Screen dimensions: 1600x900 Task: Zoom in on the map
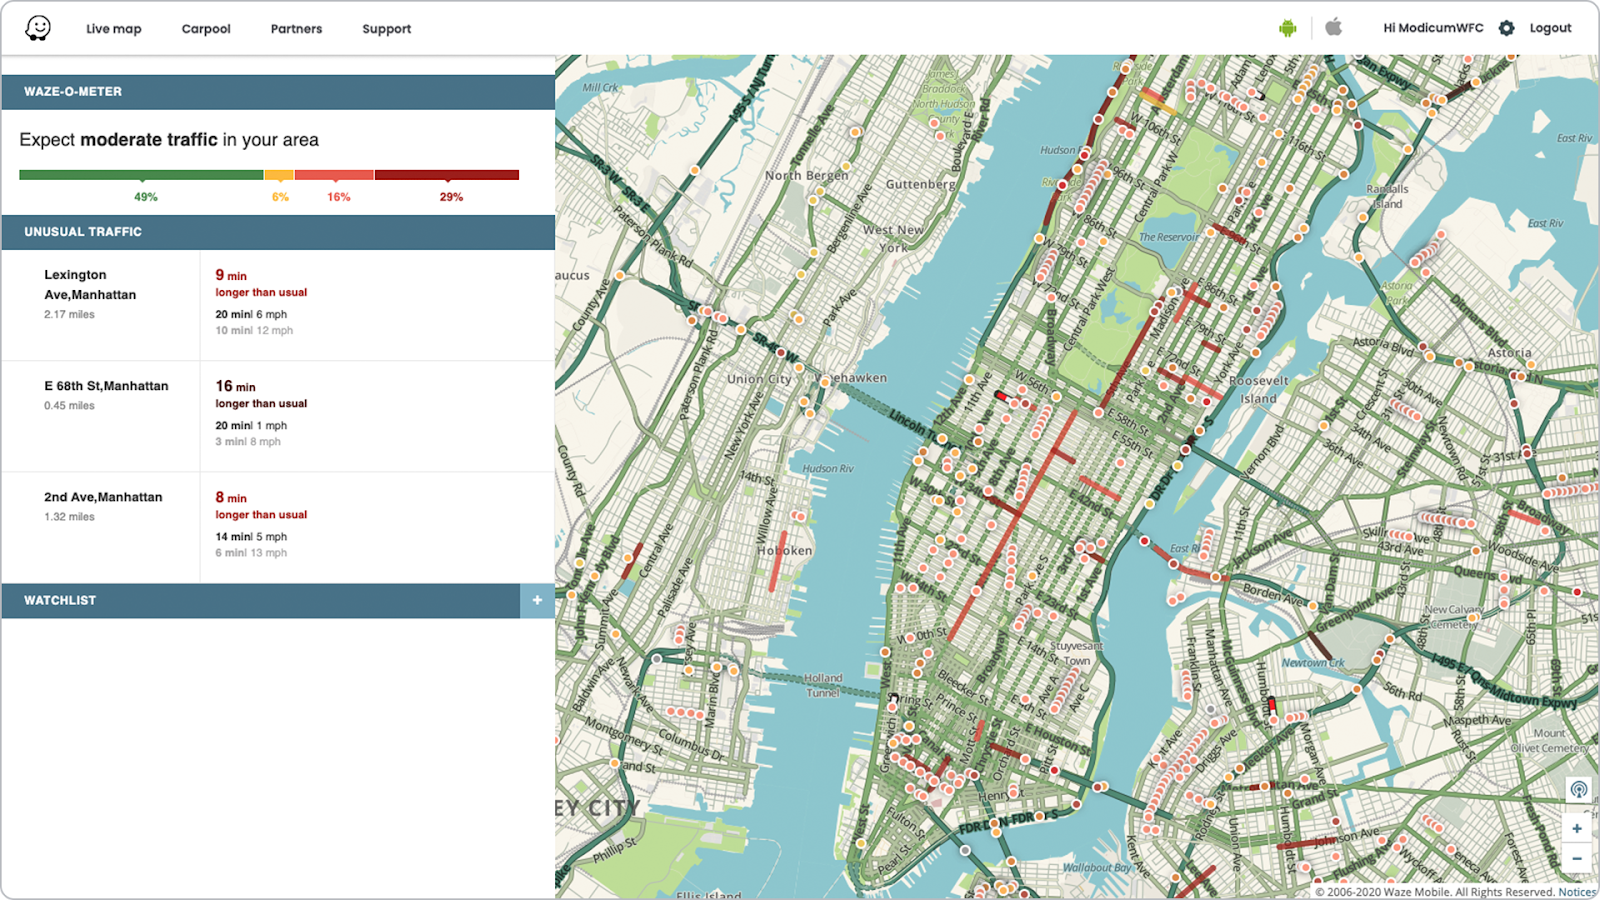coord(1577,828)
